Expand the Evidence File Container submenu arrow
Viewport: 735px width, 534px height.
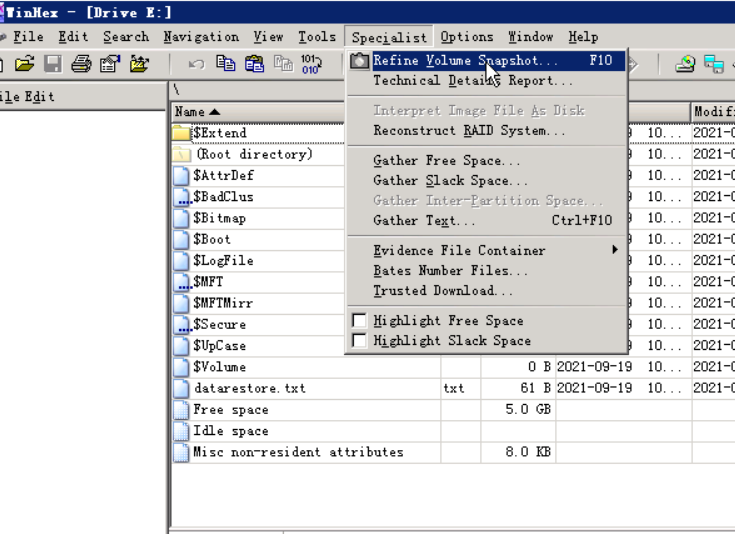pyautogui.click(x=615, y=250)
